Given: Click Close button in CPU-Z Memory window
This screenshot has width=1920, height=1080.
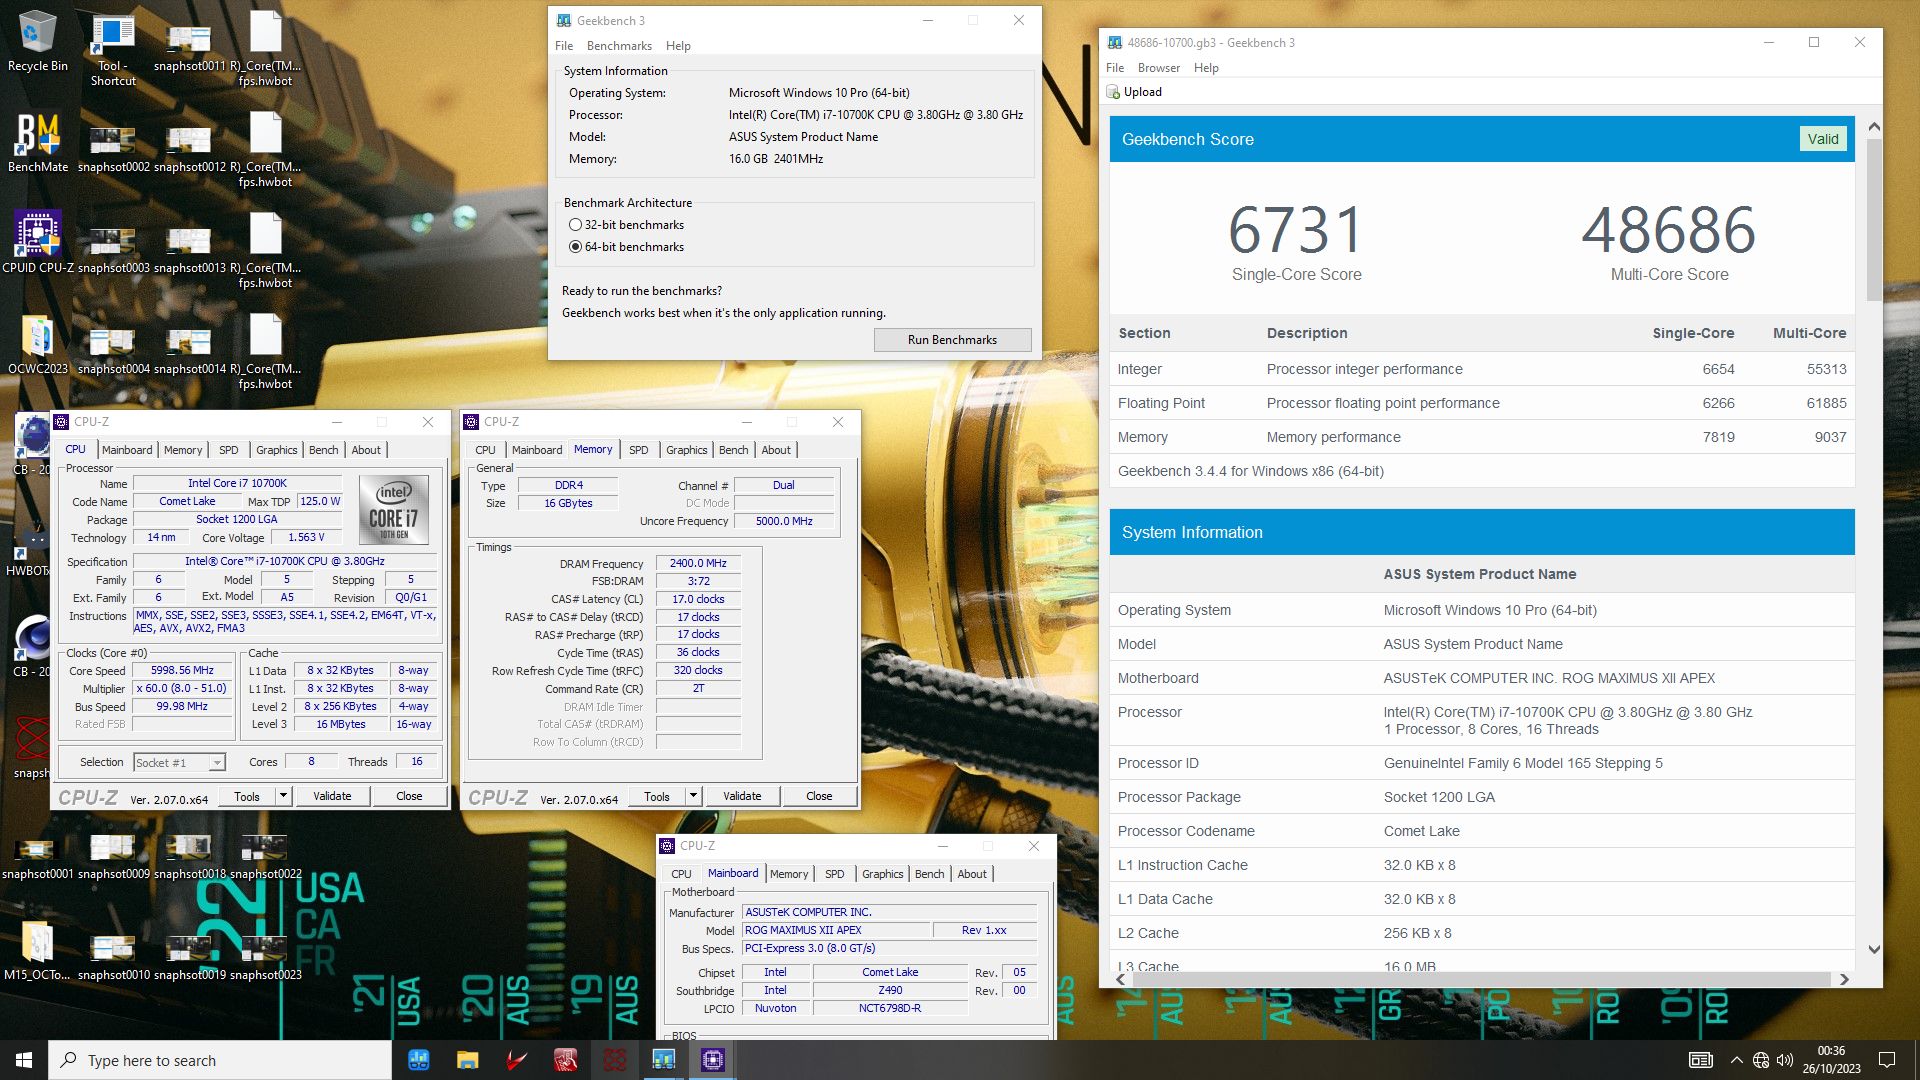Looking at the screenshot, I should pos(819,796).
